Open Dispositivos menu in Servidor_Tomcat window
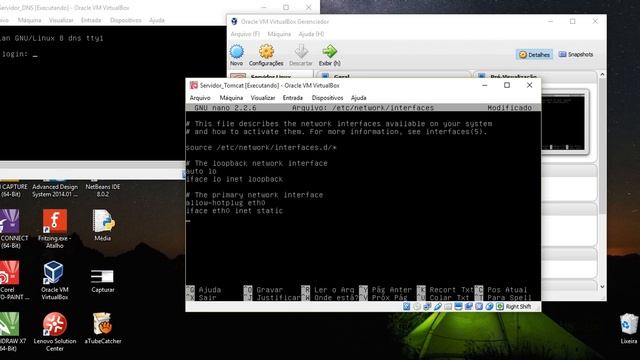The width and height of the screenshot is (640, 360). coord(327,98)
